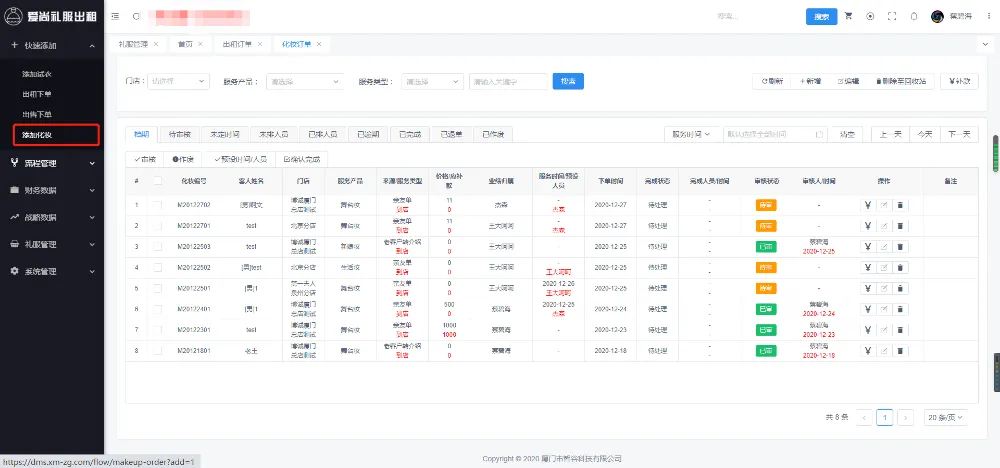Image resolution: width=1000 pixels, height=468 pixels.
Task: Click the edit icon in row 6
Action: click(x=884, y=309)
